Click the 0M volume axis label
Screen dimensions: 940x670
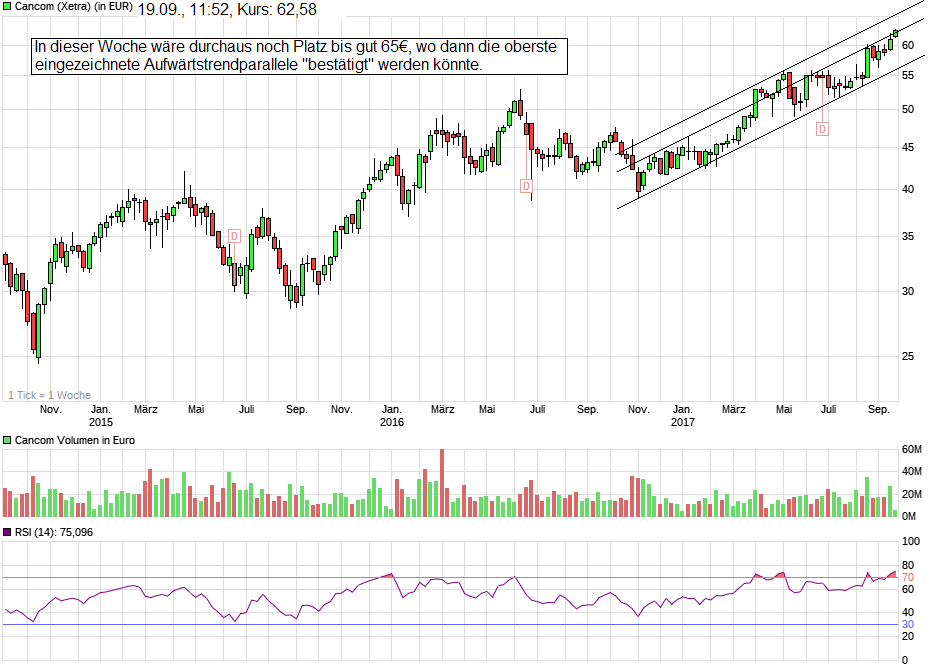pos(909,517)
